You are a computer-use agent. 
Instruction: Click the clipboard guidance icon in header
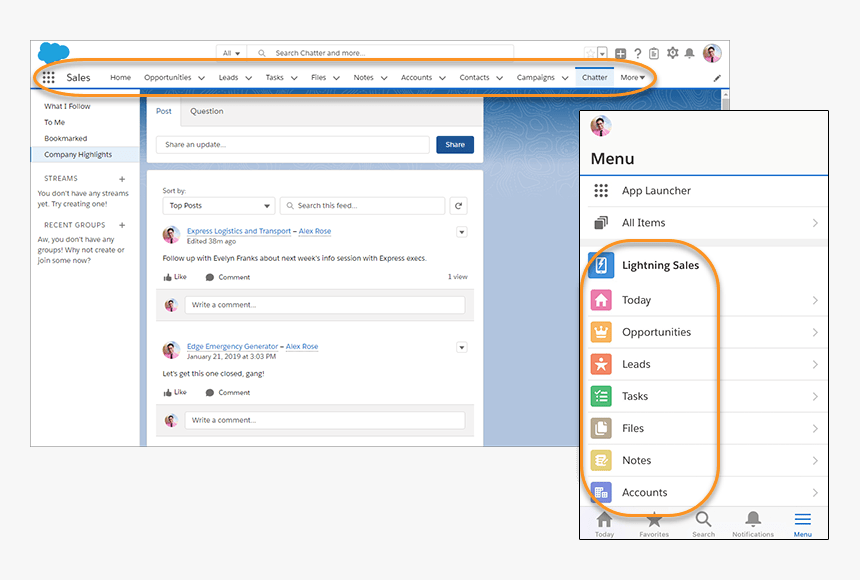(x=654, y=53)
